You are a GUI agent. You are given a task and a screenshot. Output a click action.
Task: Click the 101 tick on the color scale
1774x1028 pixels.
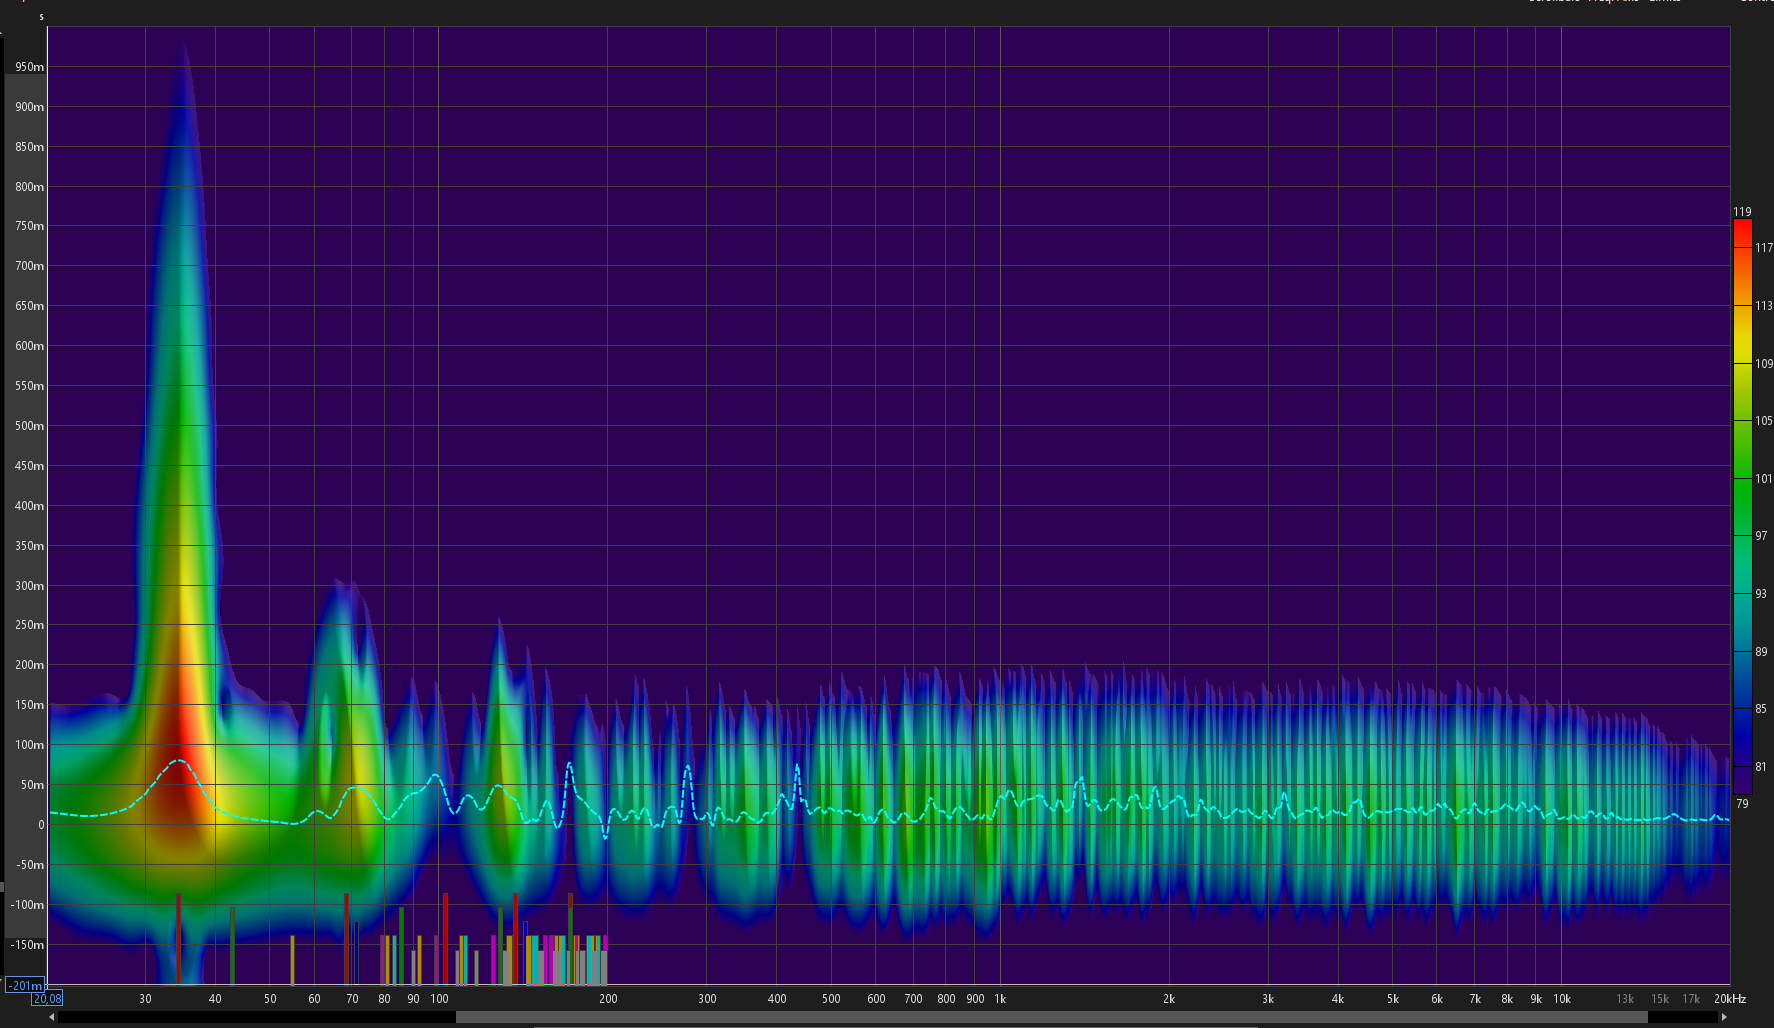[x=1764, y=479]
